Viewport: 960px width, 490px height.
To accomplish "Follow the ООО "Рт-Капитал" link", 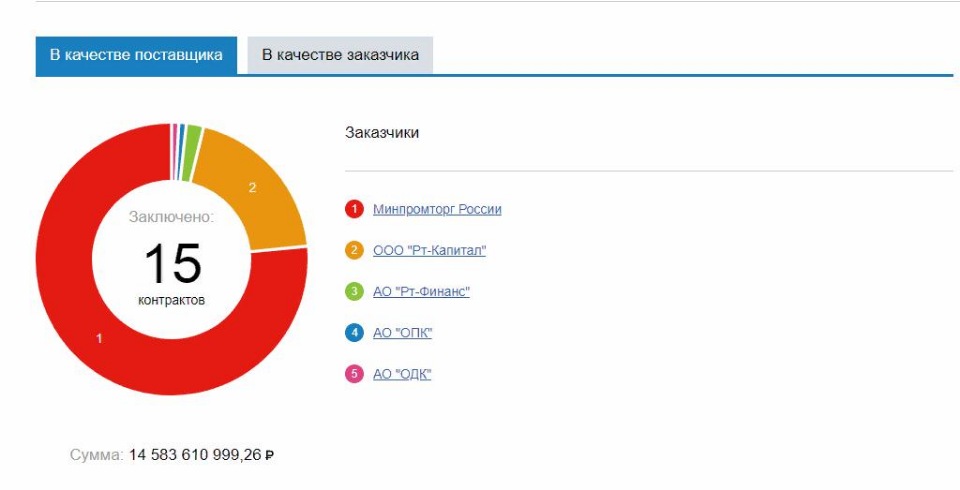I will click(x=429, y=251).
